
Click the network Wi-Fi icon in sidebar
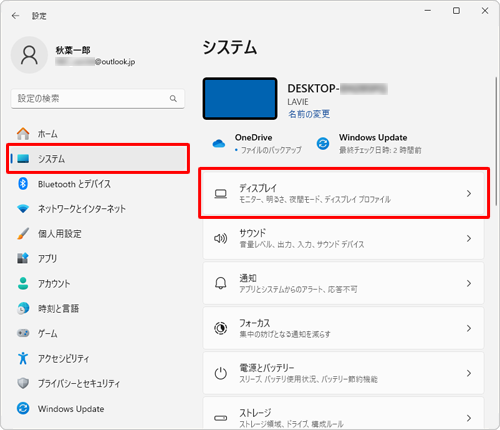pyautogui.click(x=23, y=209)
